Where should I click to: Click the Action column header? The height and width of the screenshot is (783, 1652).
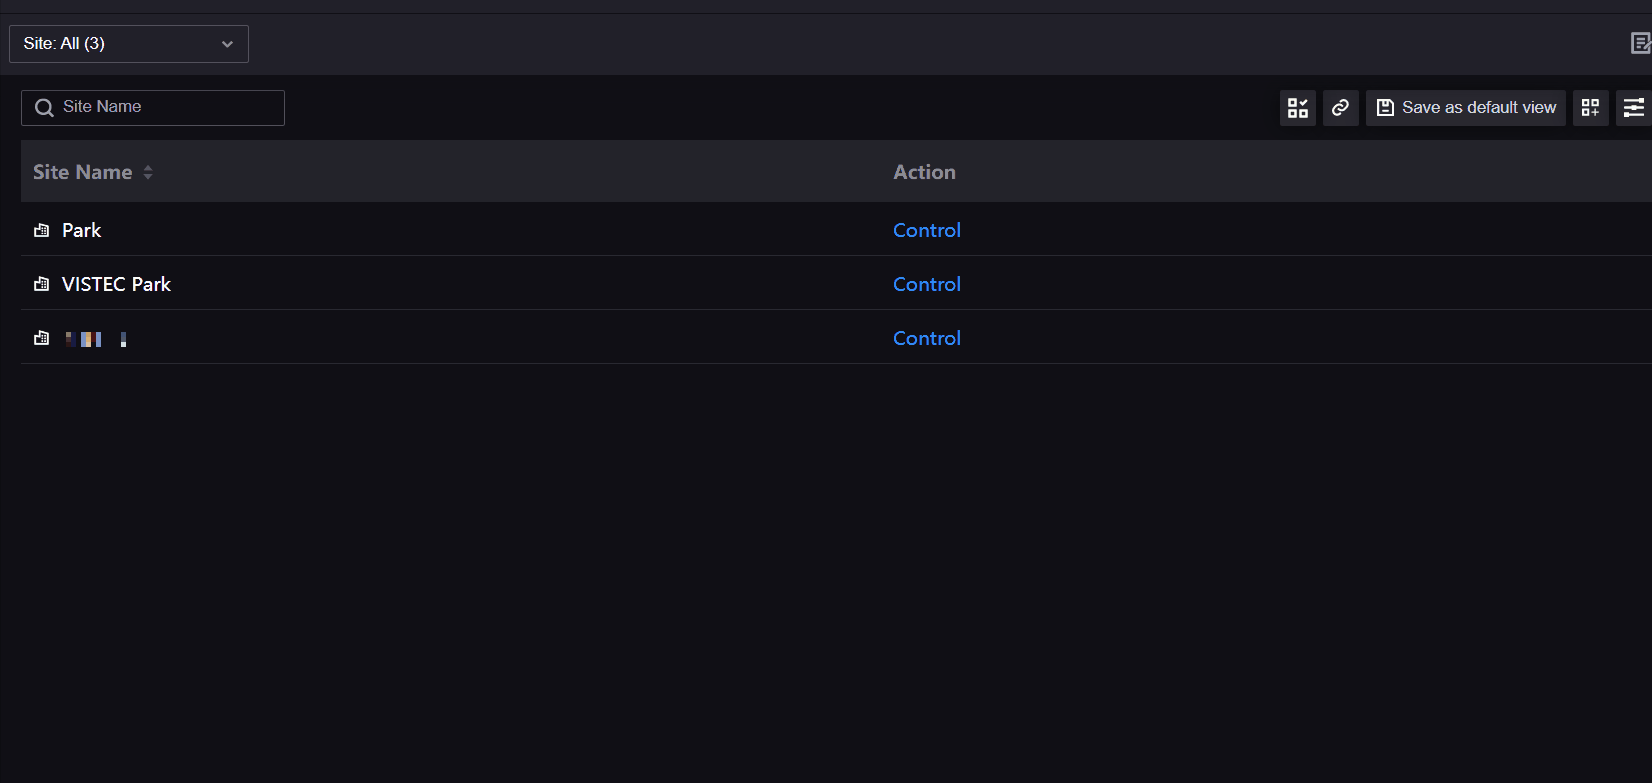point(924,172)
